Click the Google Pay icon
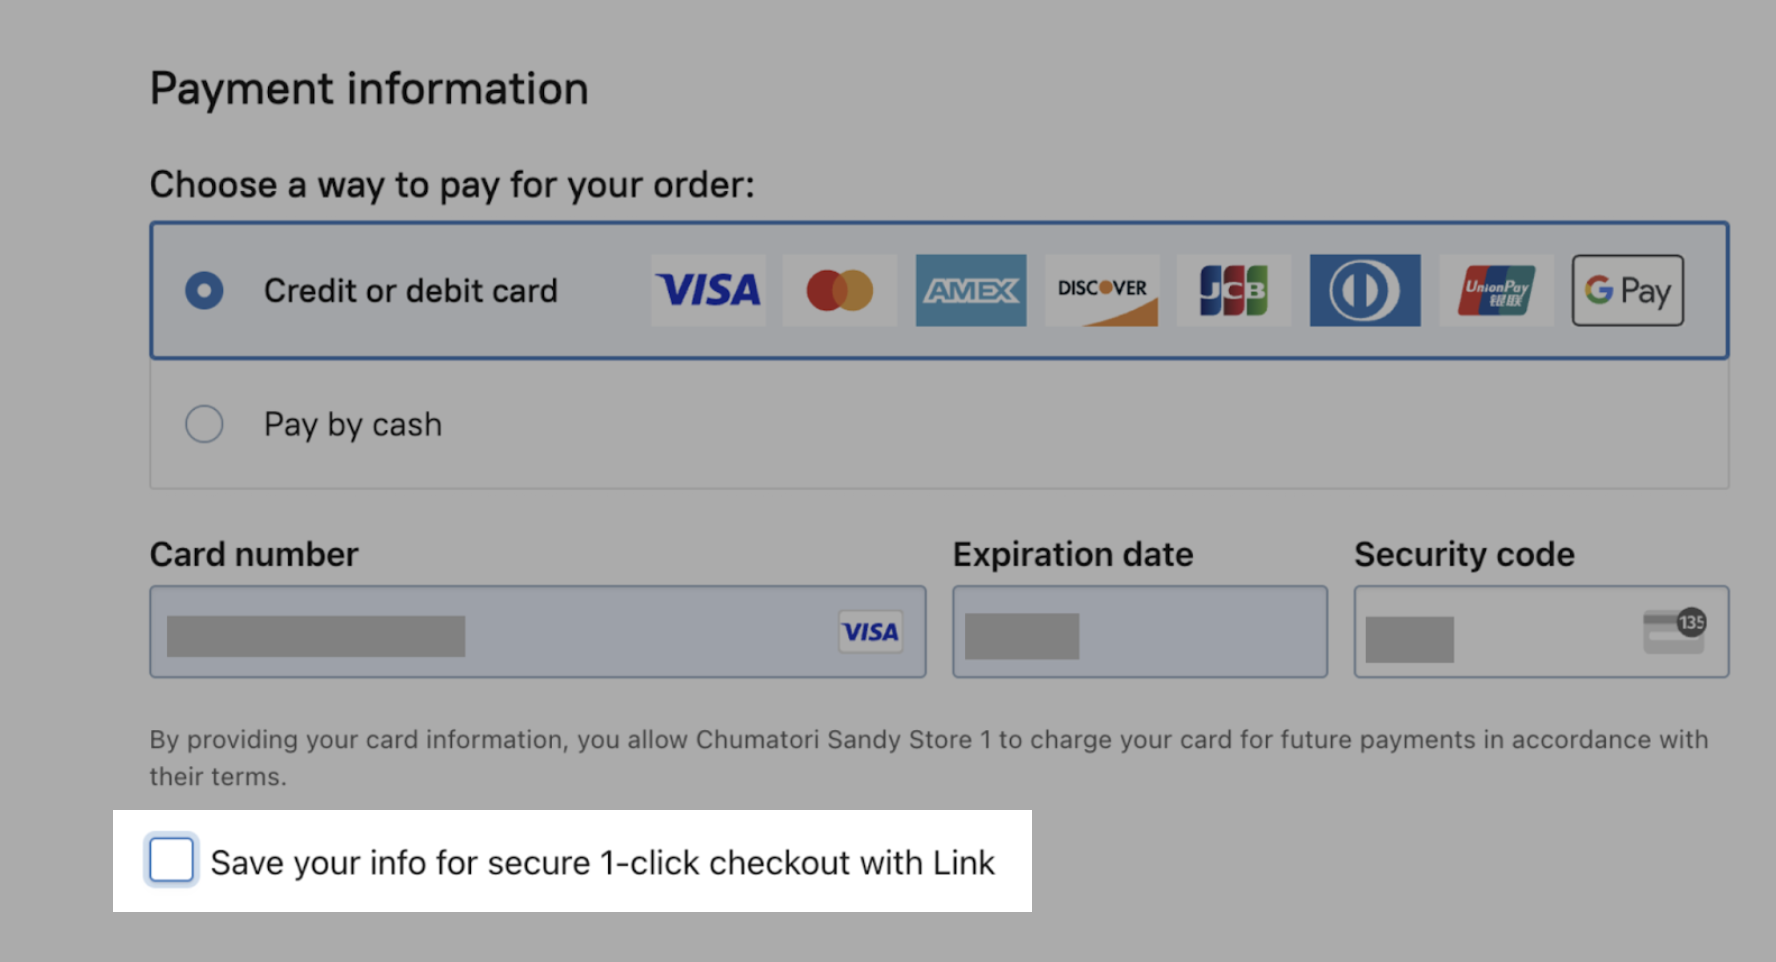The image size is (1776, 962). pyautogui.click(x=1627, y=290)
